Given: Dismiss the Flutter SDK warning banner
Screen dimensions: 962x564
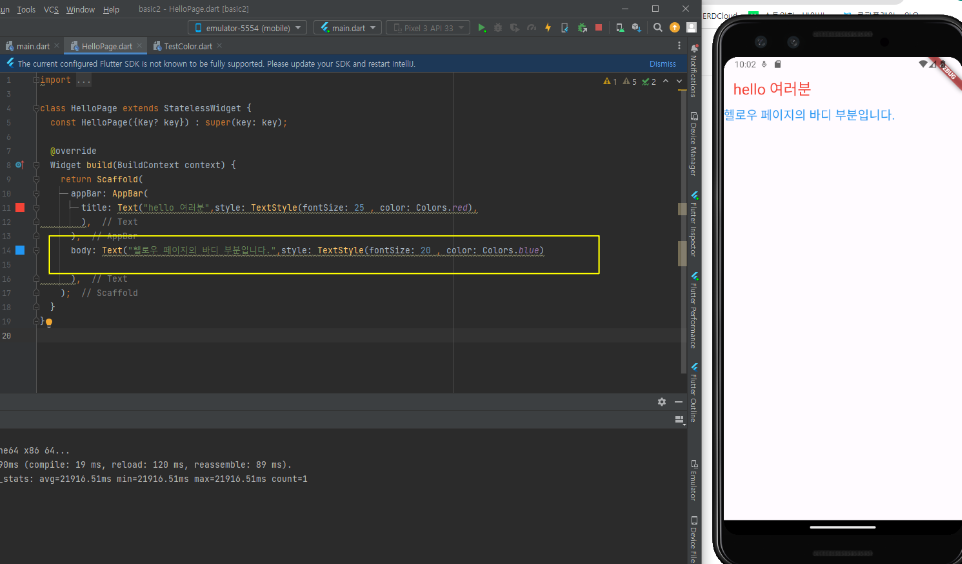Looking at the screenshot, I should (x=663, y=64).
